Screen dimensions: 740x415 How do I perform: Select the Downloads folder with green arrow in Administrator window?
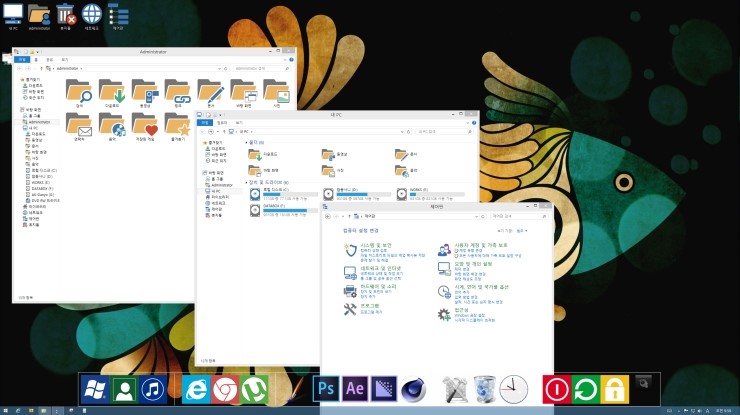112,93
